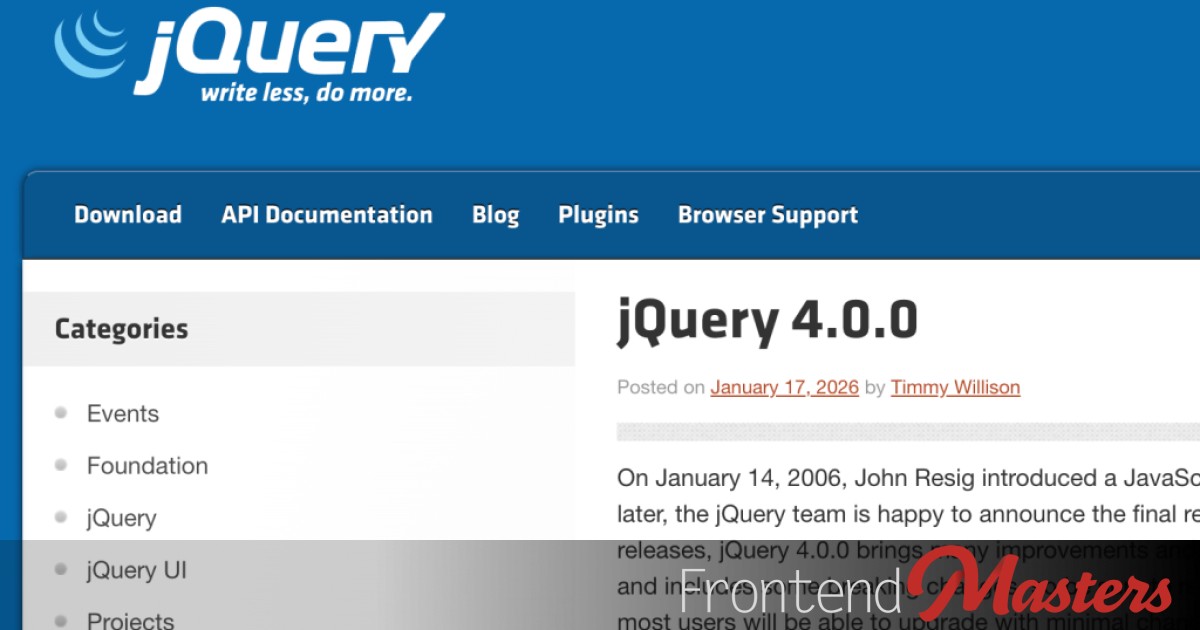
Task: Open the Plugins navigation item
Action: [597, 214]
